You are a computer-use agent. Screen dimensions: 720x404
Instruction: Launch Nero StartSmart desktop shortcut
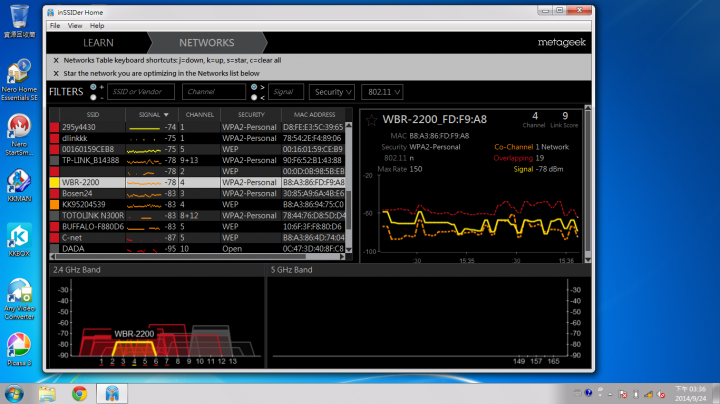point(19,135)
